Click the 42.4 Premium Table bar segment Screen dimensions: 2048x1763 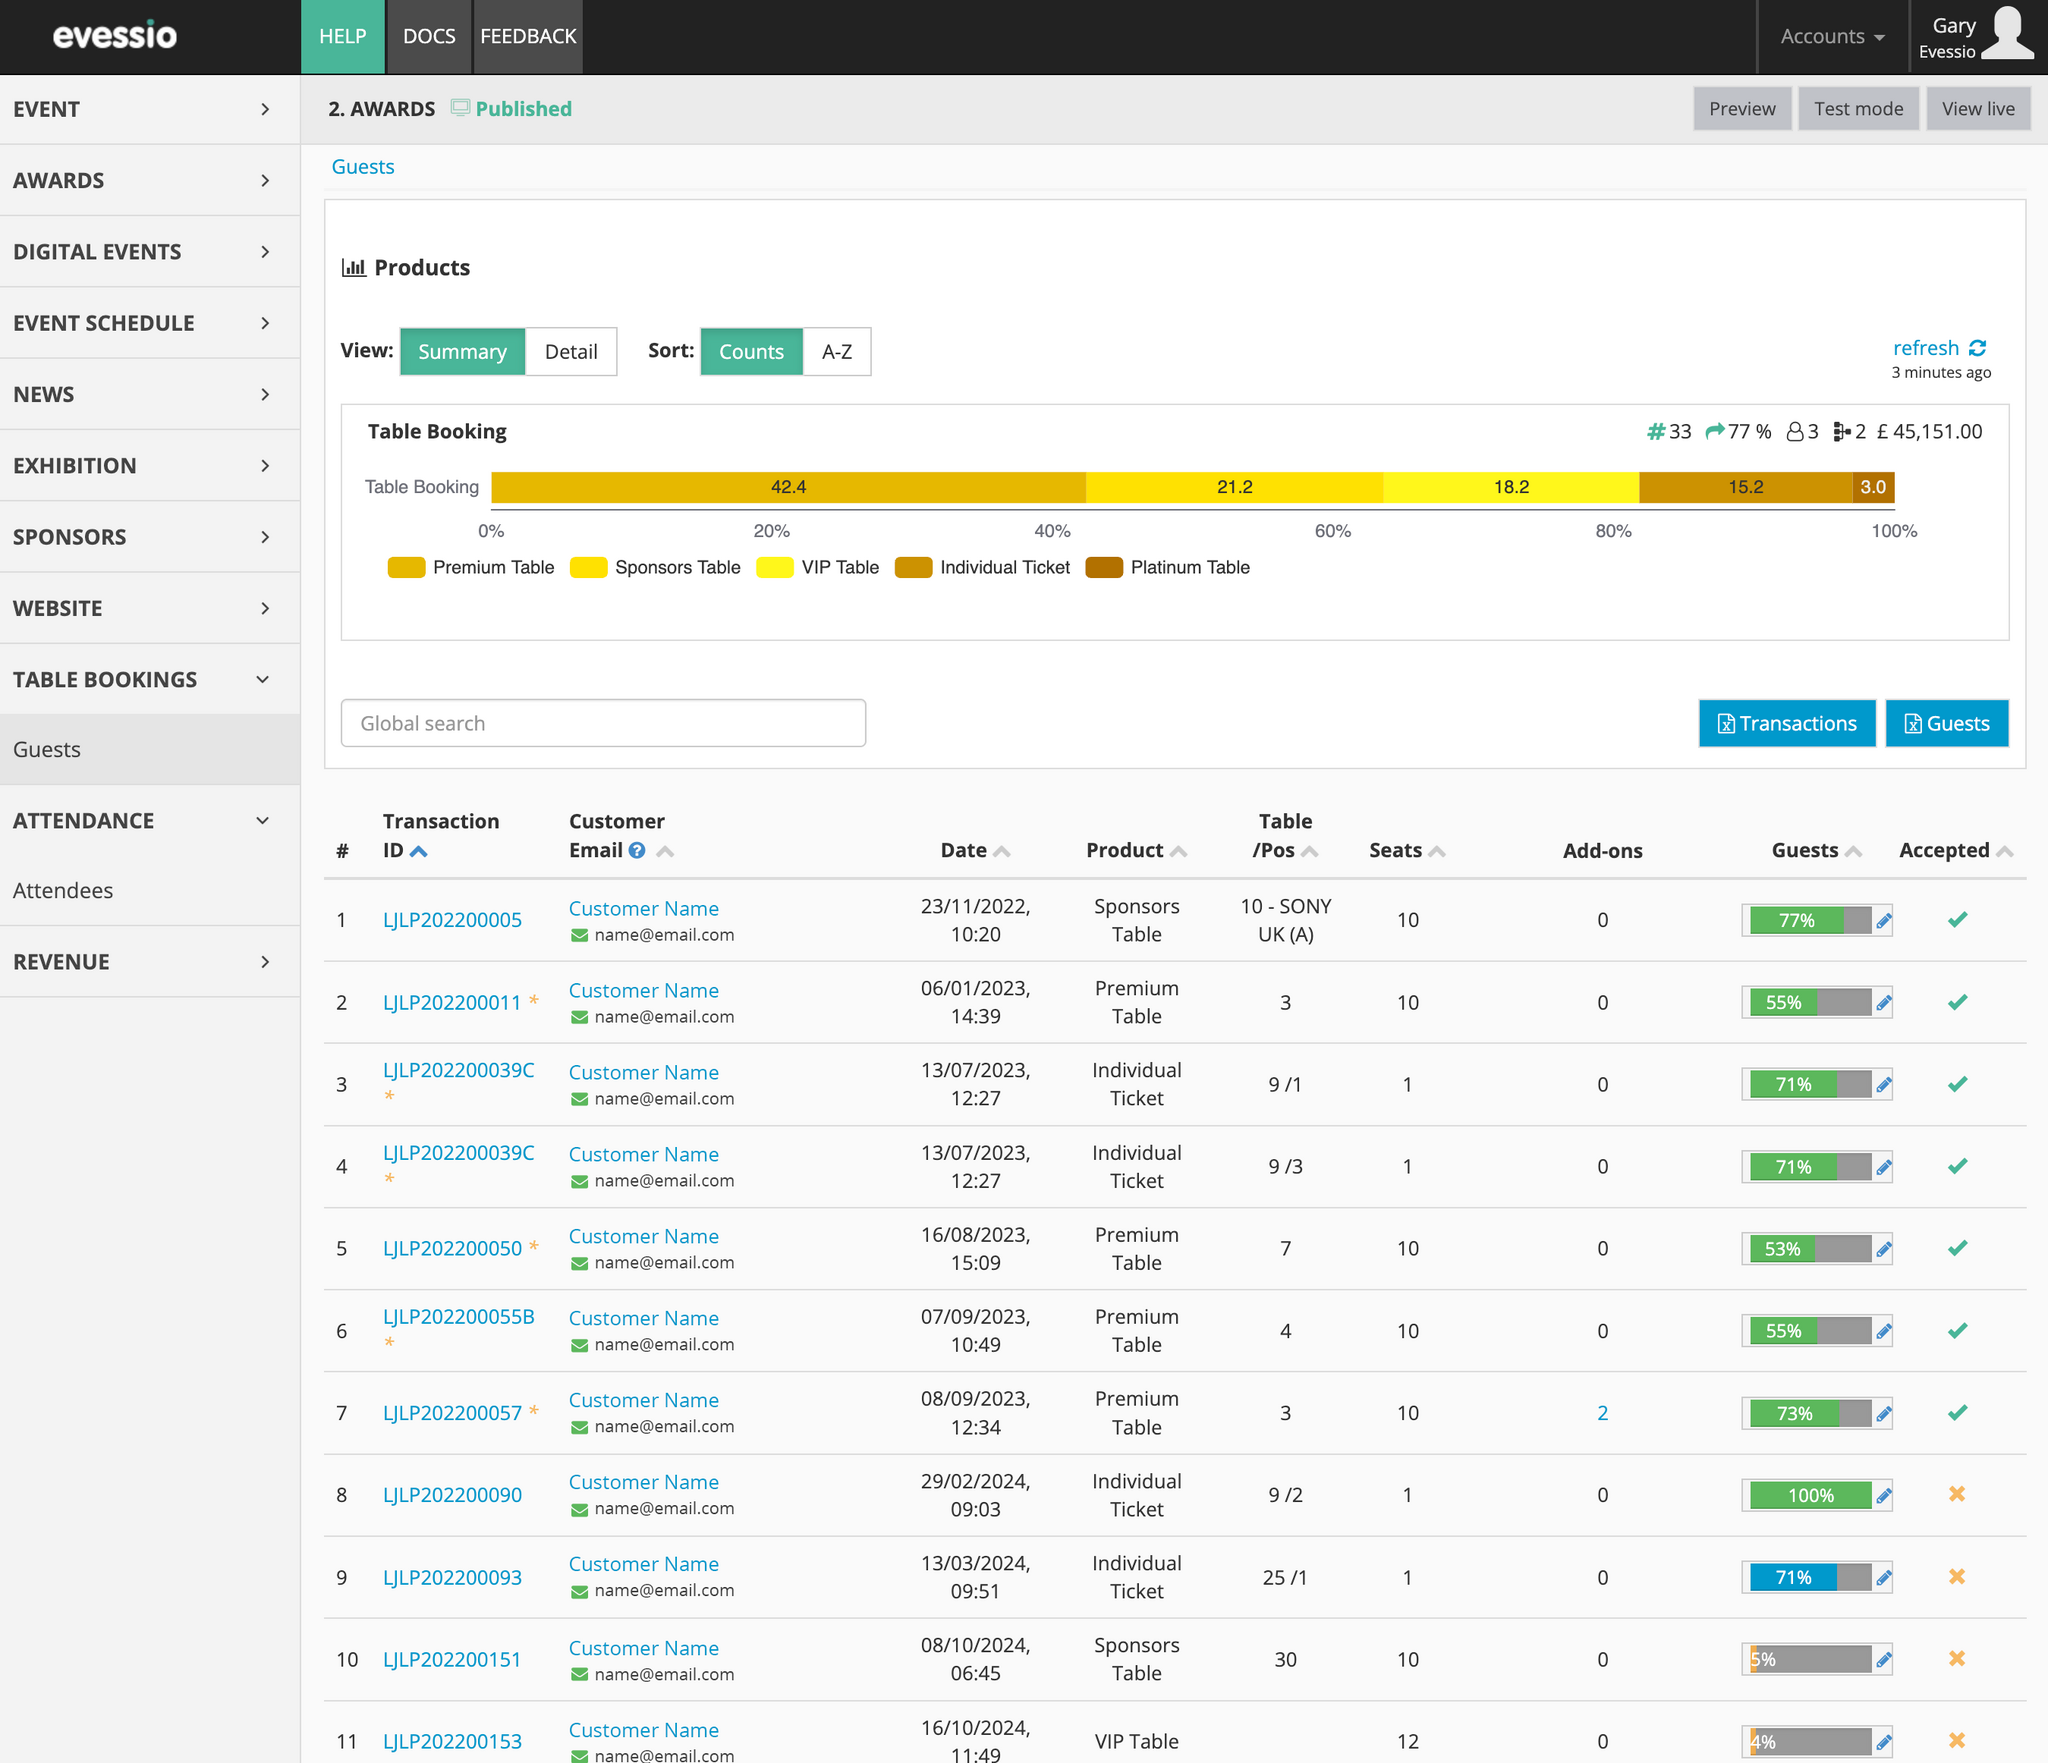pos(788,487)
